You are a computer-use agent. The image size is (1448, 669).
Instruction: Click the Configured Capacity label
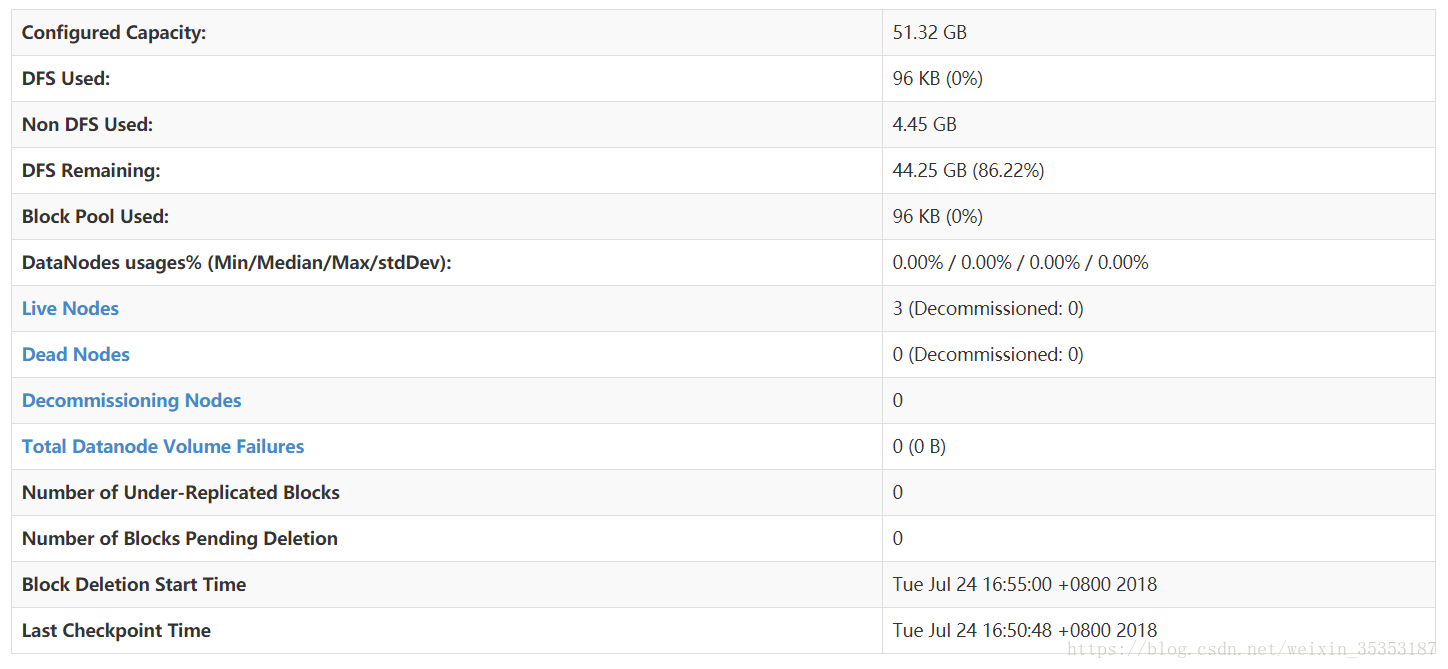click(x=114, y=33)
